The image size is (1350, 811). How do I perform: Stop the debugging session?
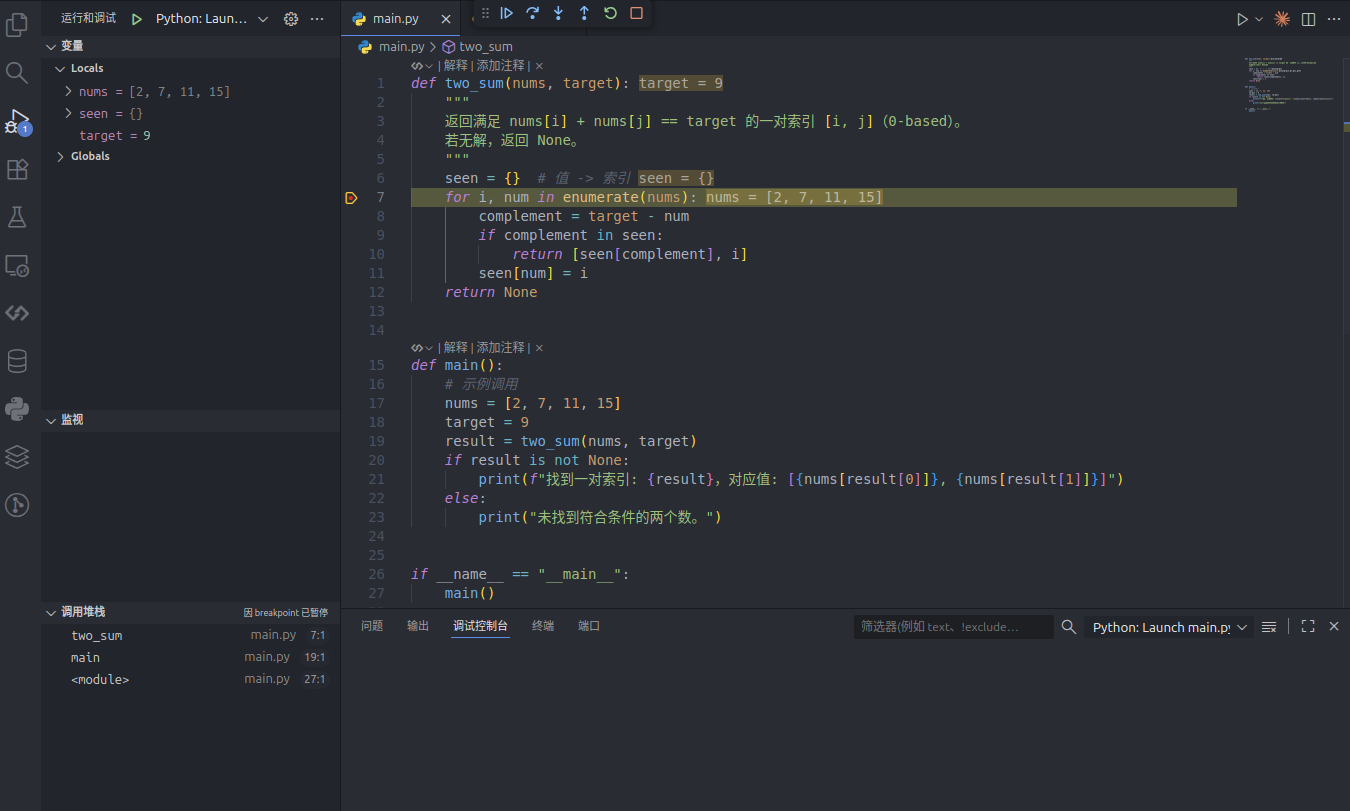[x=637, y=13]
